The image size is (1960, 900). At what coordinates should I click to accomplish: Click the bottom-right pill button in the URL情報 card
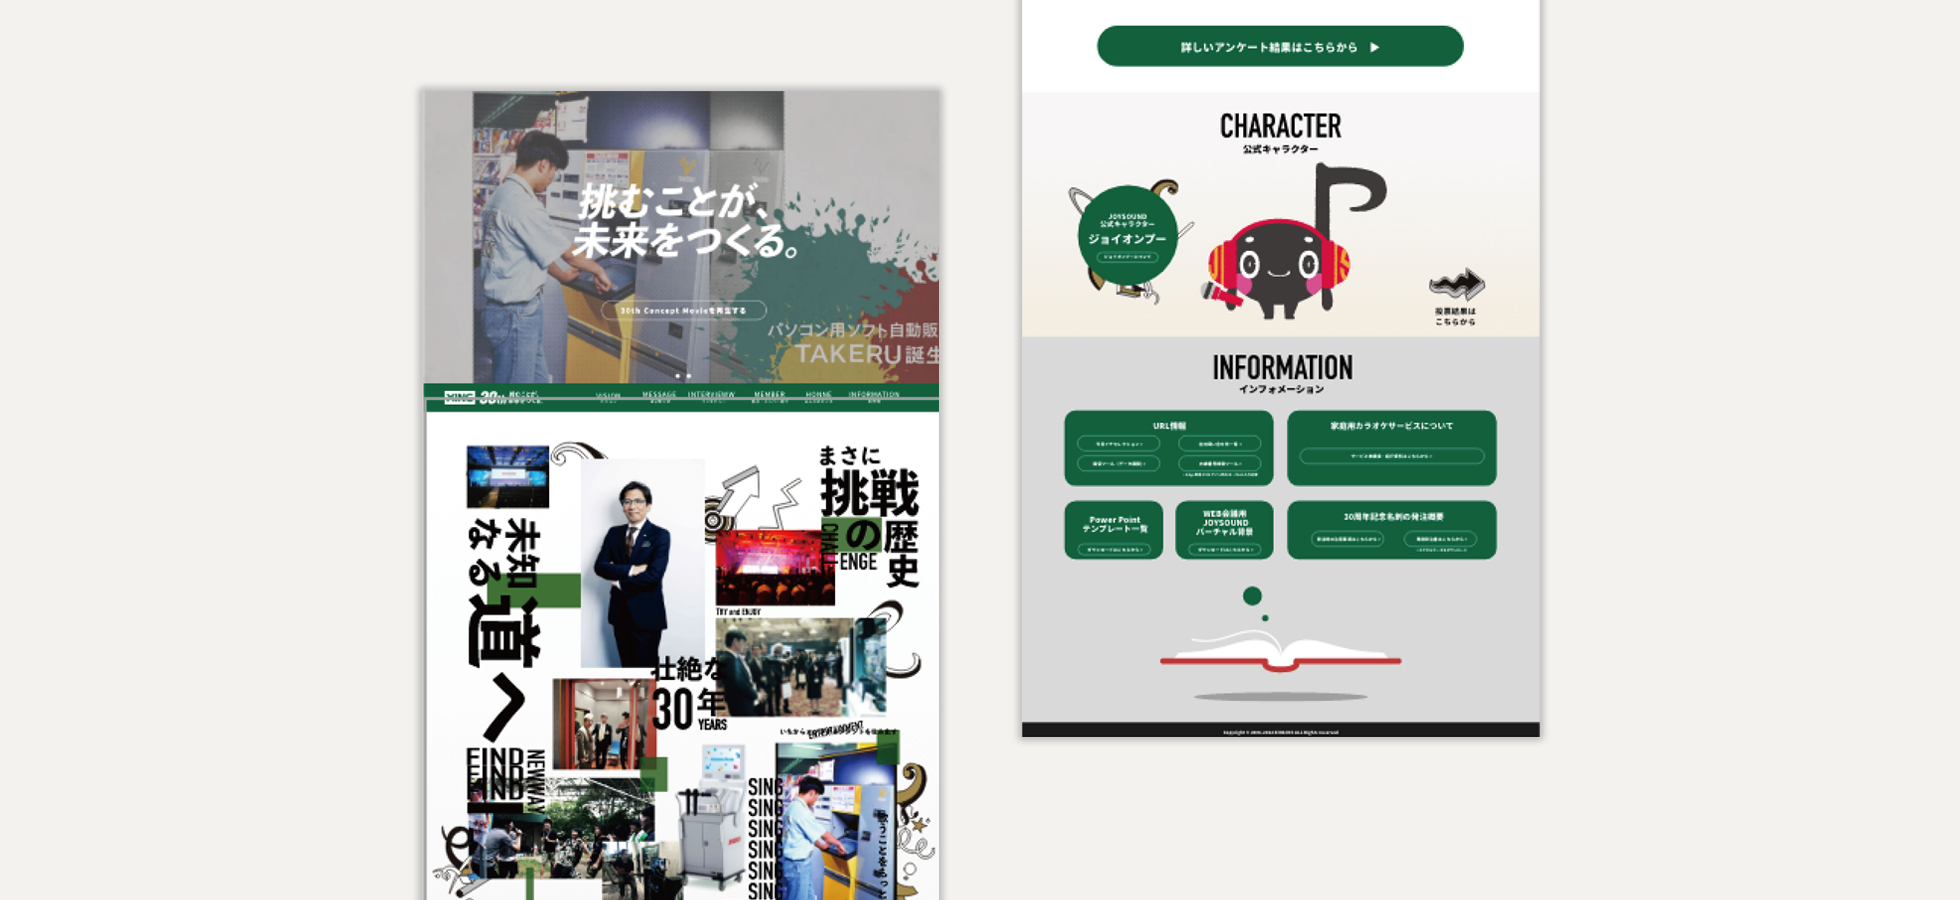tap(1219, 464)
